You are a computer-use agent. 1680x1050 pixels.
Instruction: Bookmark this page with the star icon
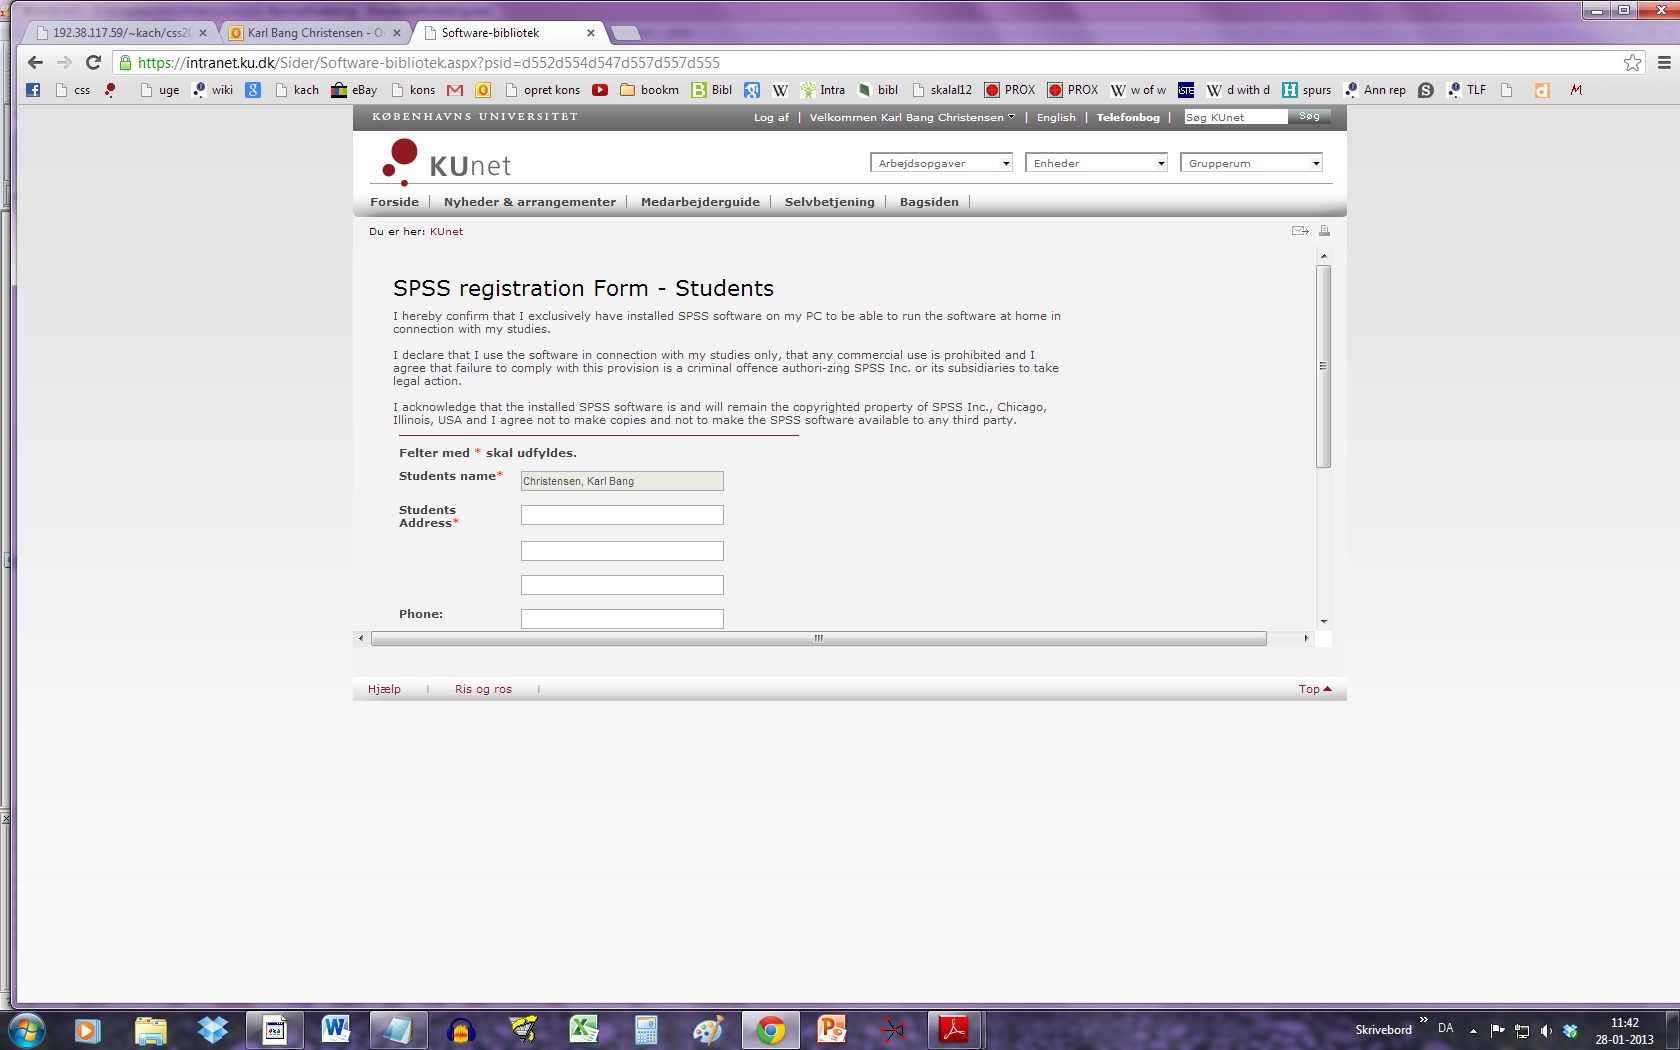(1632, 63)
